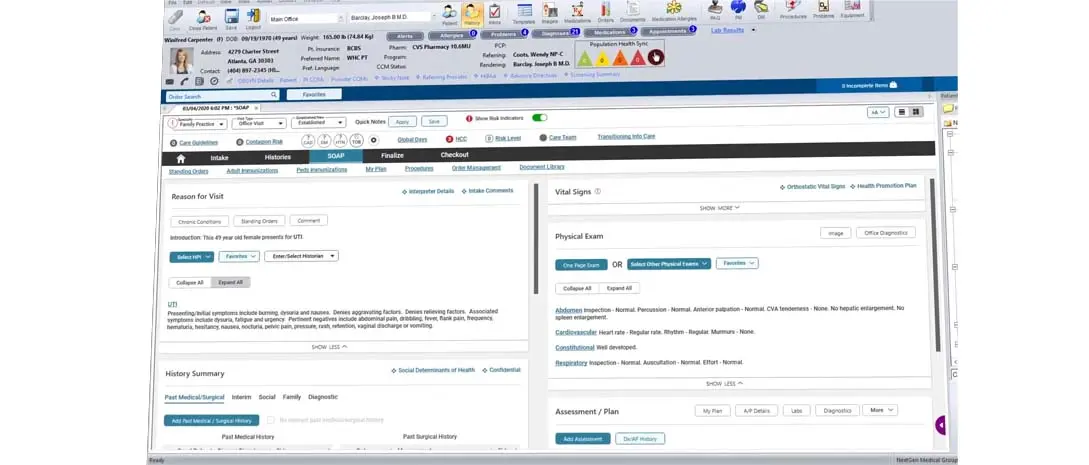
Task: Open the Select Other Physical Exams dropdown
Action: pyautogui.click(x=669, y=264)
